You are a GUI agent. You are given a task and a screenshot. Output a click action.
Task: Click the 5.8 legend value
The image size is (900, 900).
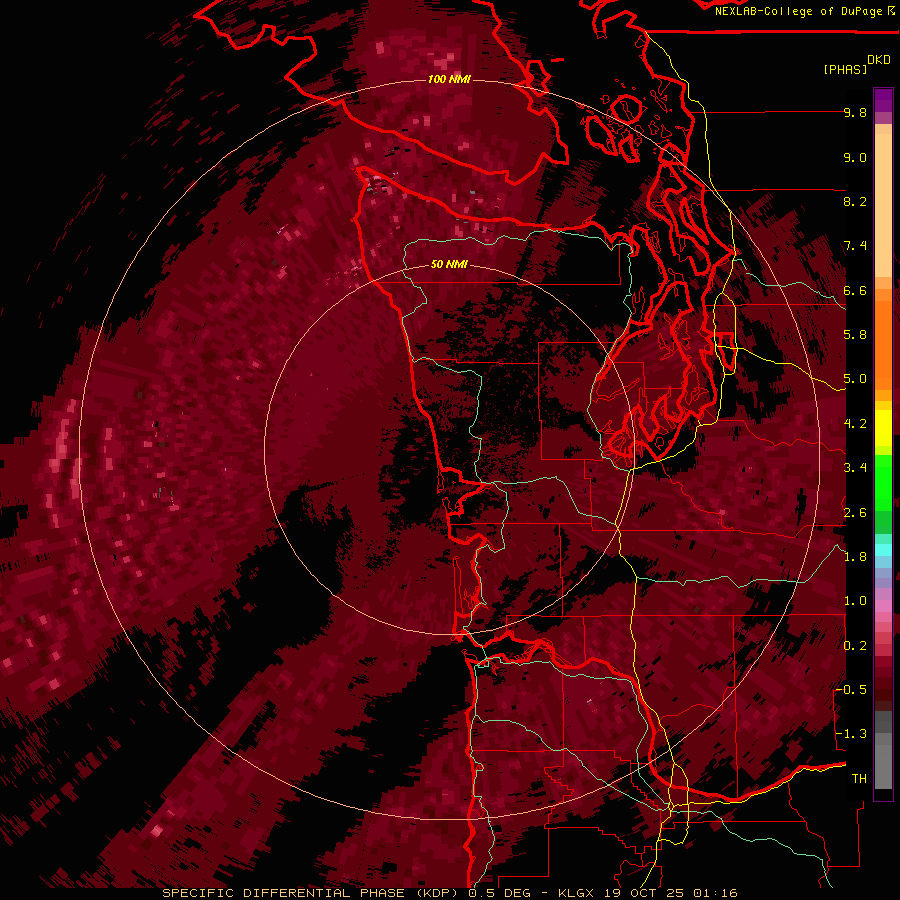tap(855, 335)
